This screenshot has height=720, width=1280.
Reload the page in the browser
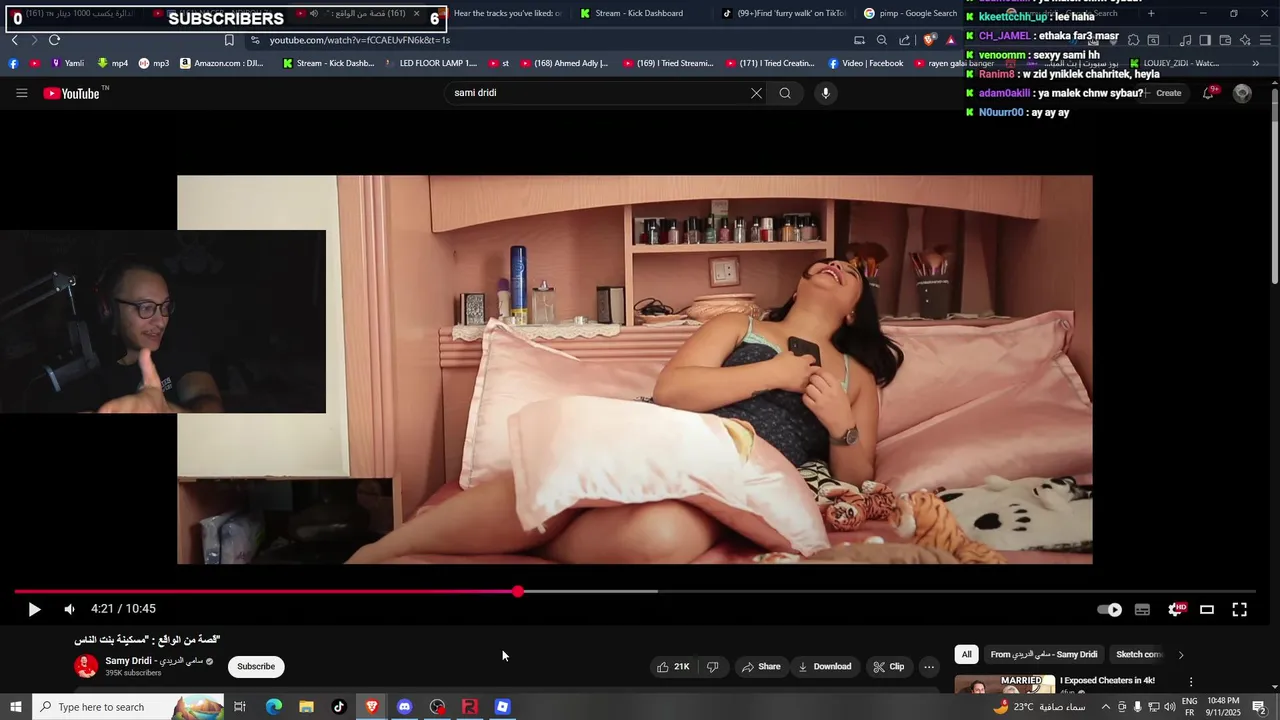pyautogui.click(x=54, y=40)
